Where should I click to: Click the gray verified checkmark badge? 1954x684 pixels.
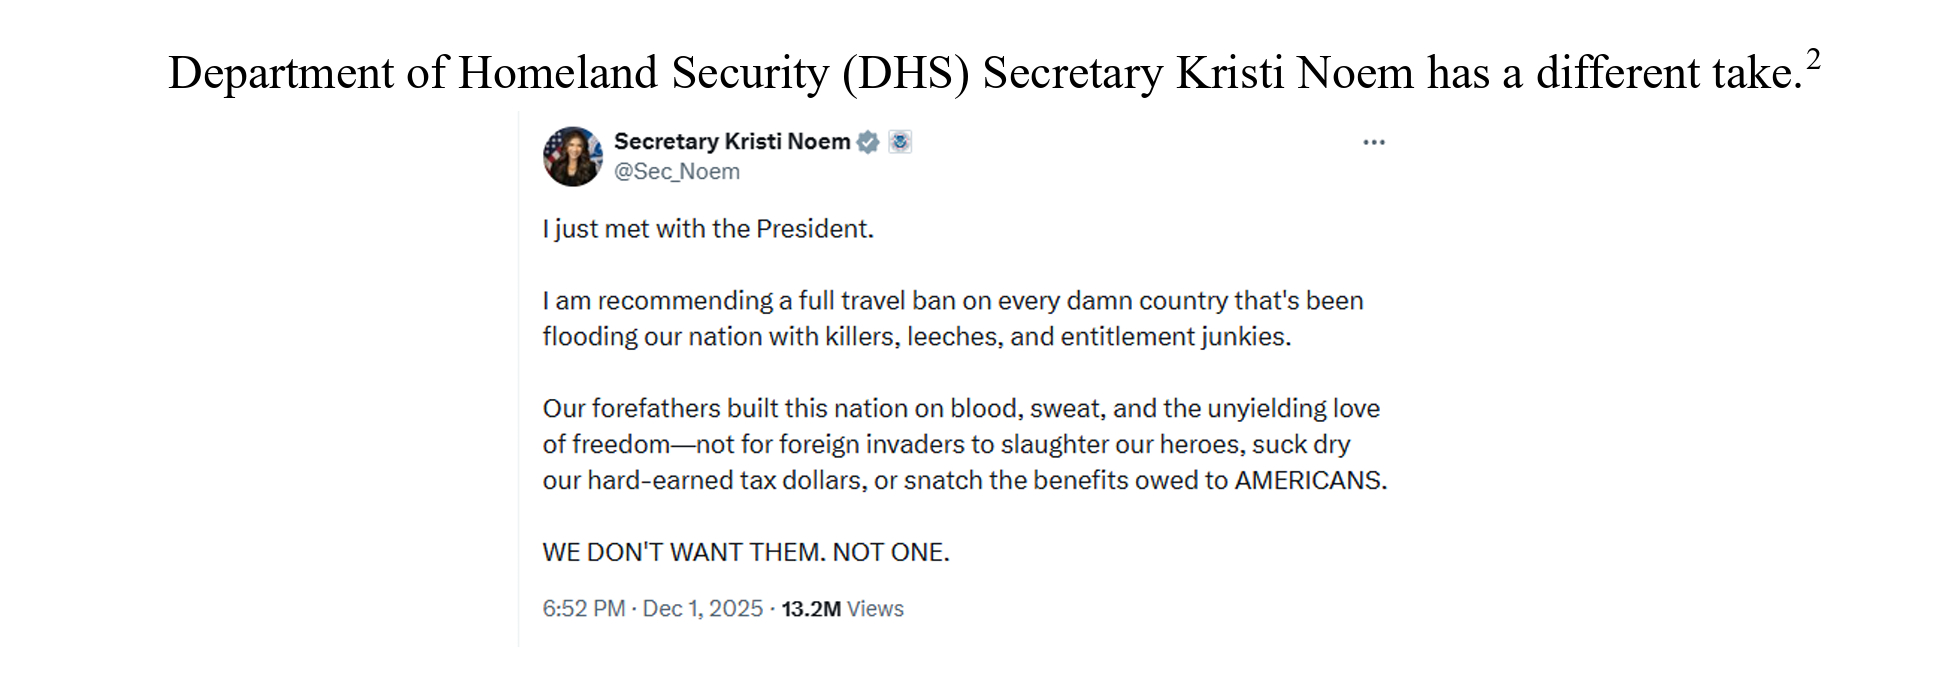[x=868, y=142]
